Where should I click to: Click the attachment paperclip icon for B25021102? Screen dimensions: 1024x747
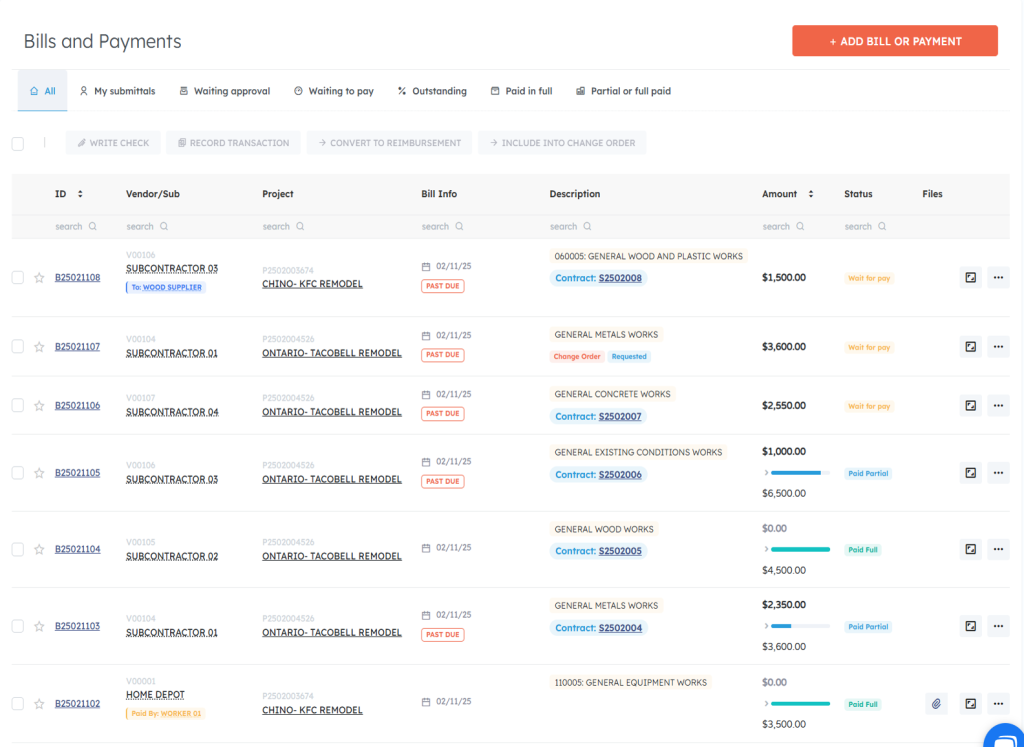pos(936,704)
